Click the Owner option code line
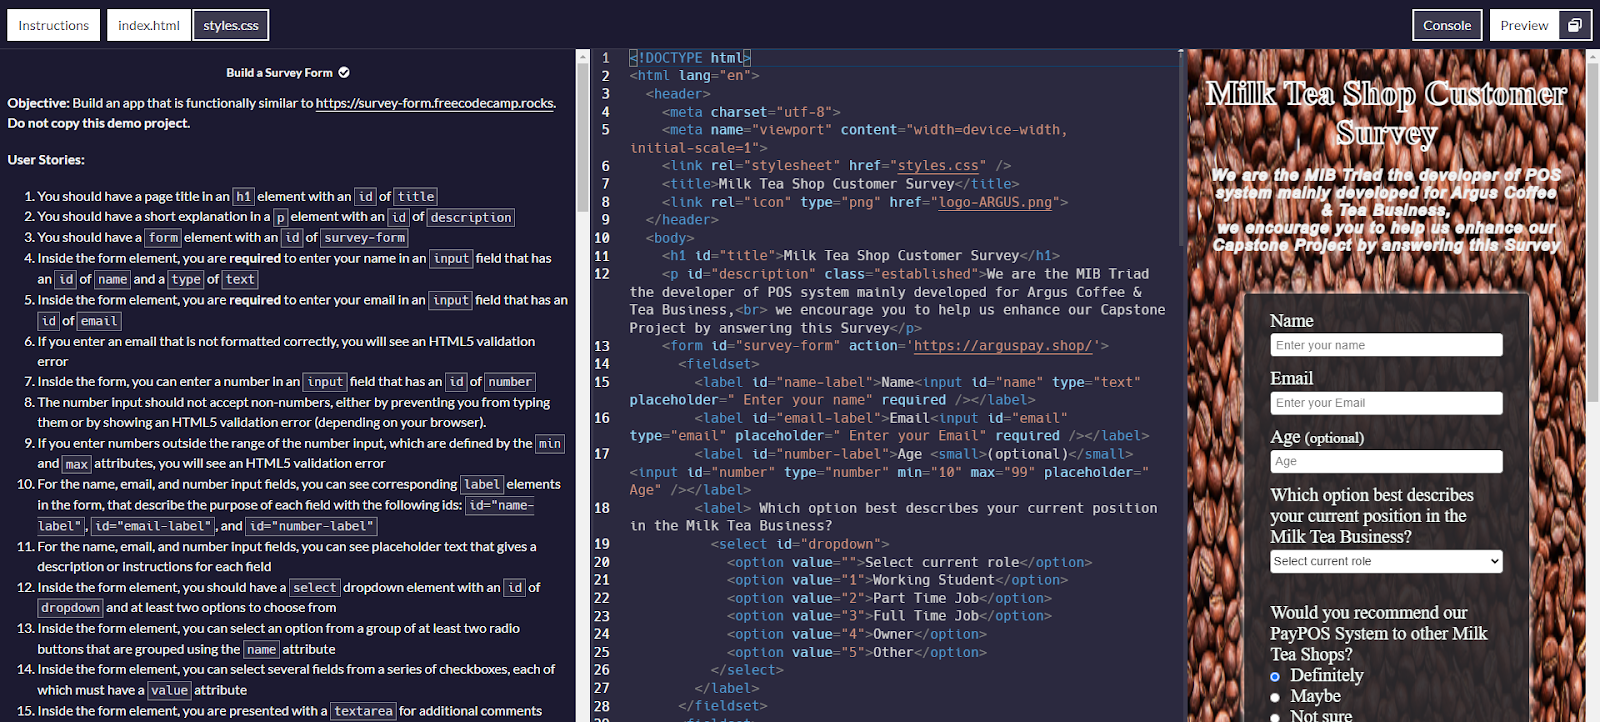The width and height of the screenshot is (1600, 722). (857, 634)
